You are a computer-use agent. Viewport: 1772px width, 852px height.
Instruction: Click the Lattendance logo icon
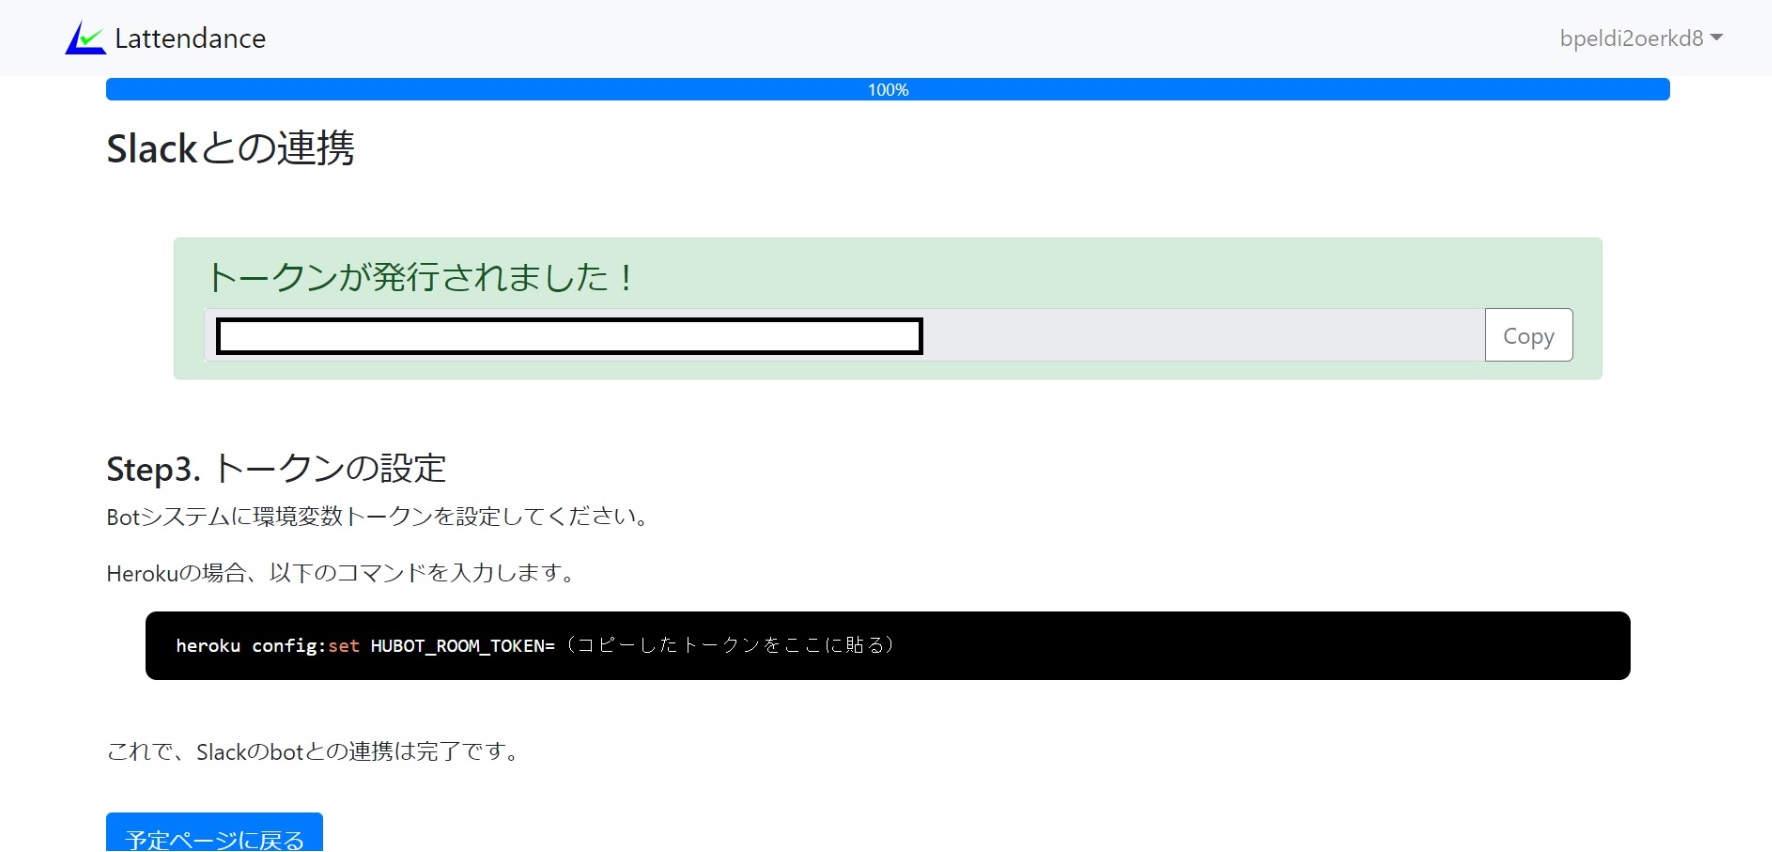point(85,38)
